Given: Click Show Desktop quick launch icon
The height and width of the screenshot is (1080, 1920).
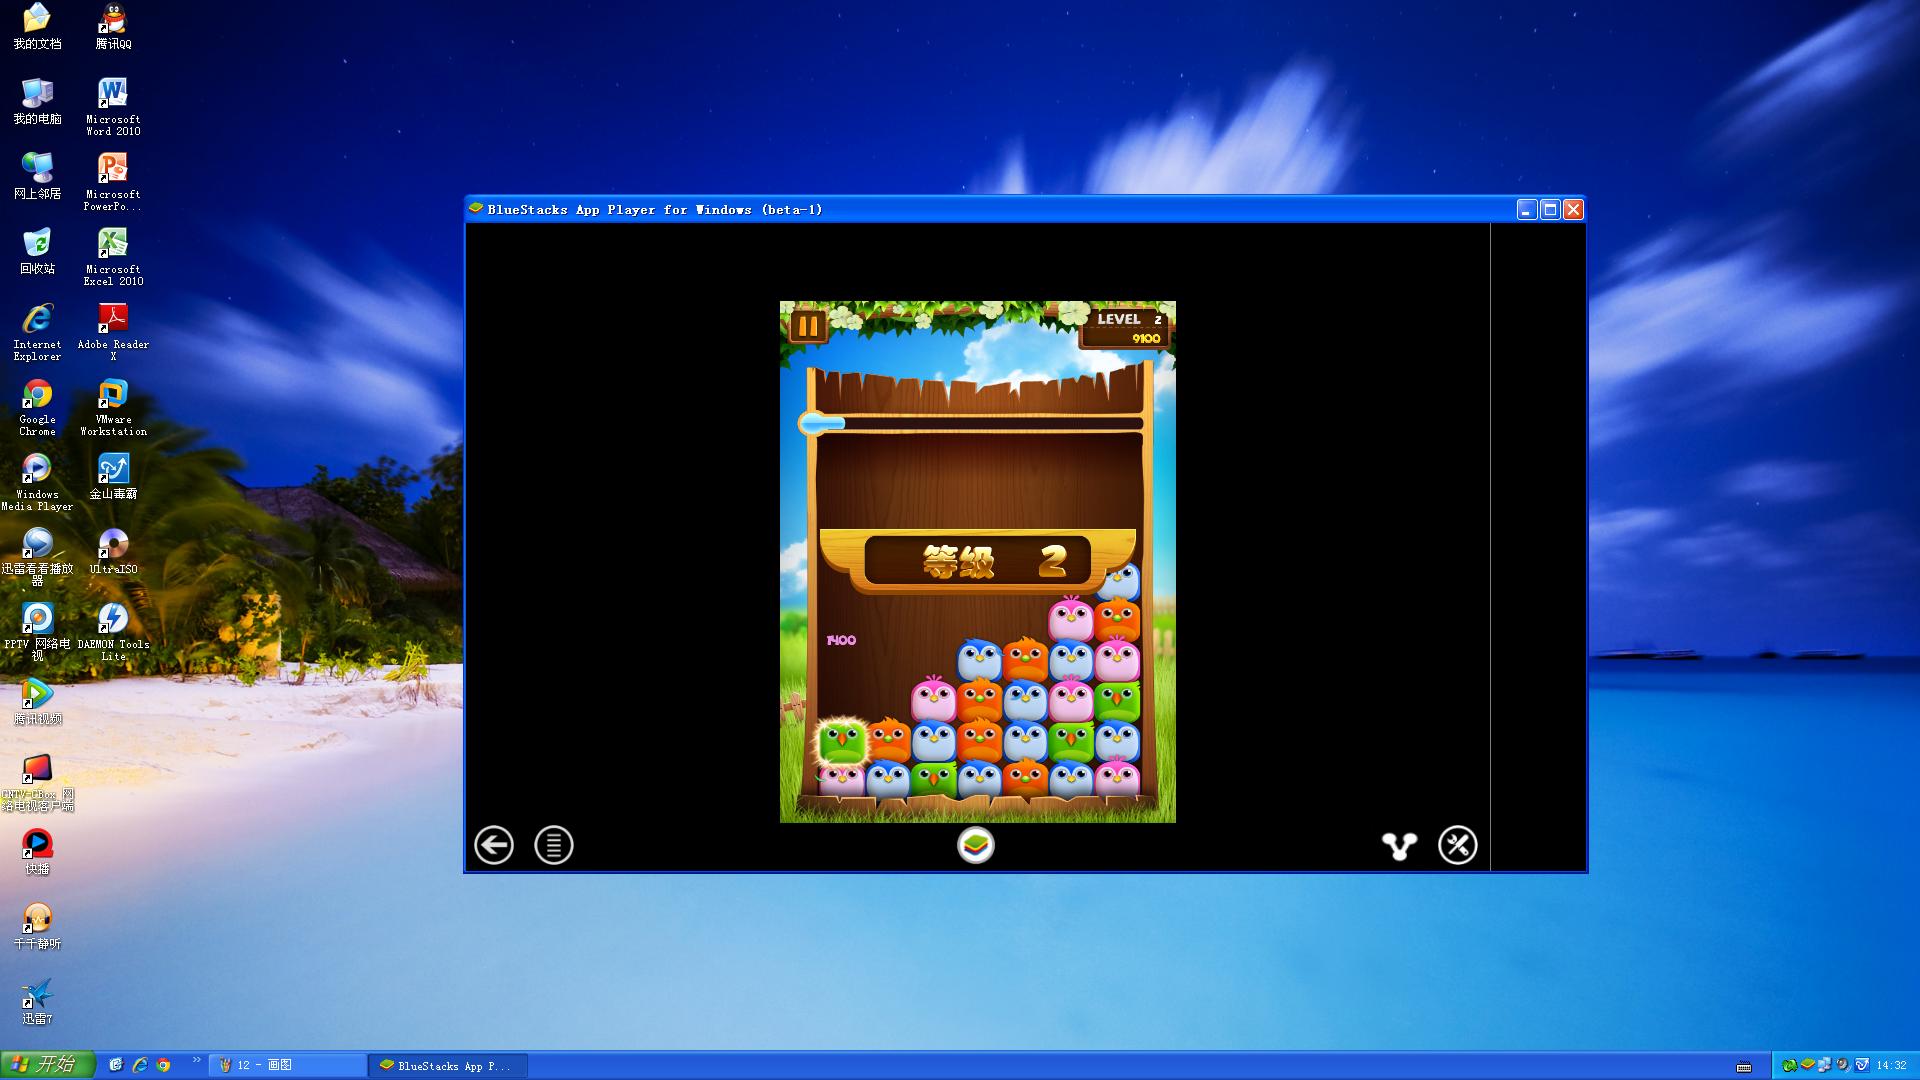Looking at the screenshot, I should pyautogui.click(x=116, y=1065).
